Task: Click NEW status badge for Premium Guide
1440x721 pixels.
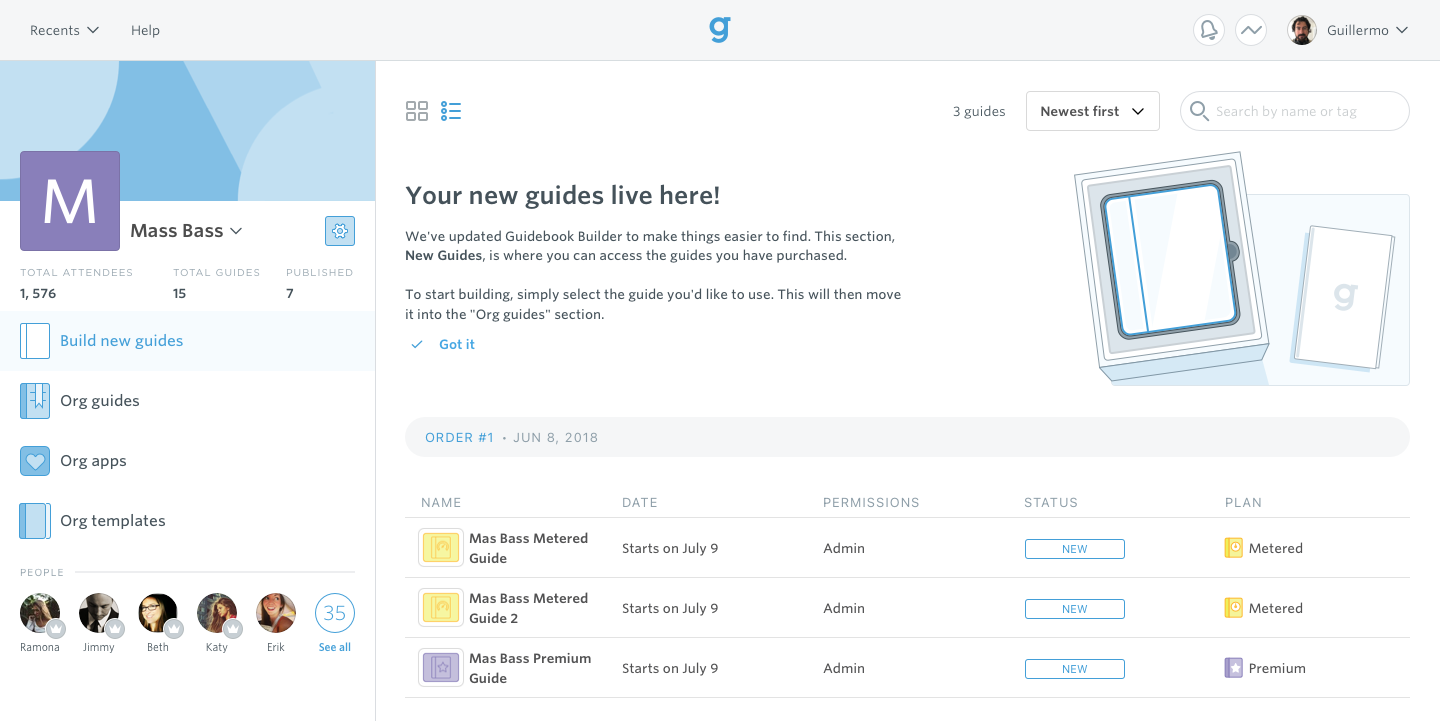Action: [1074, 669]
